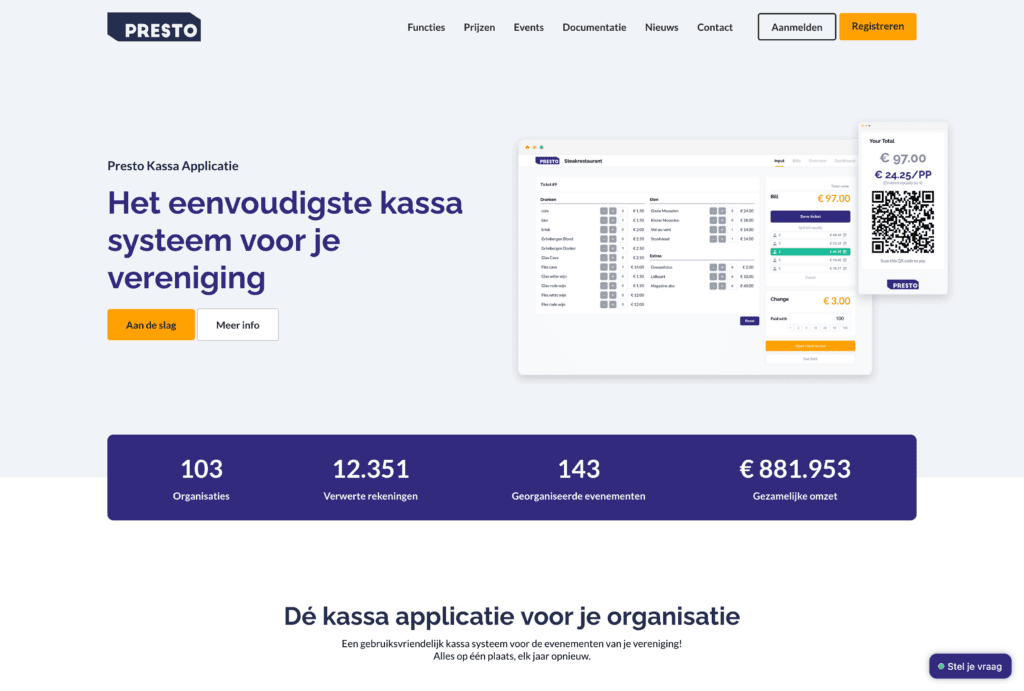
Task: Click the heading 'Dé kassa applicatie voor je organisatie'
Action: [x=512, y=616]
